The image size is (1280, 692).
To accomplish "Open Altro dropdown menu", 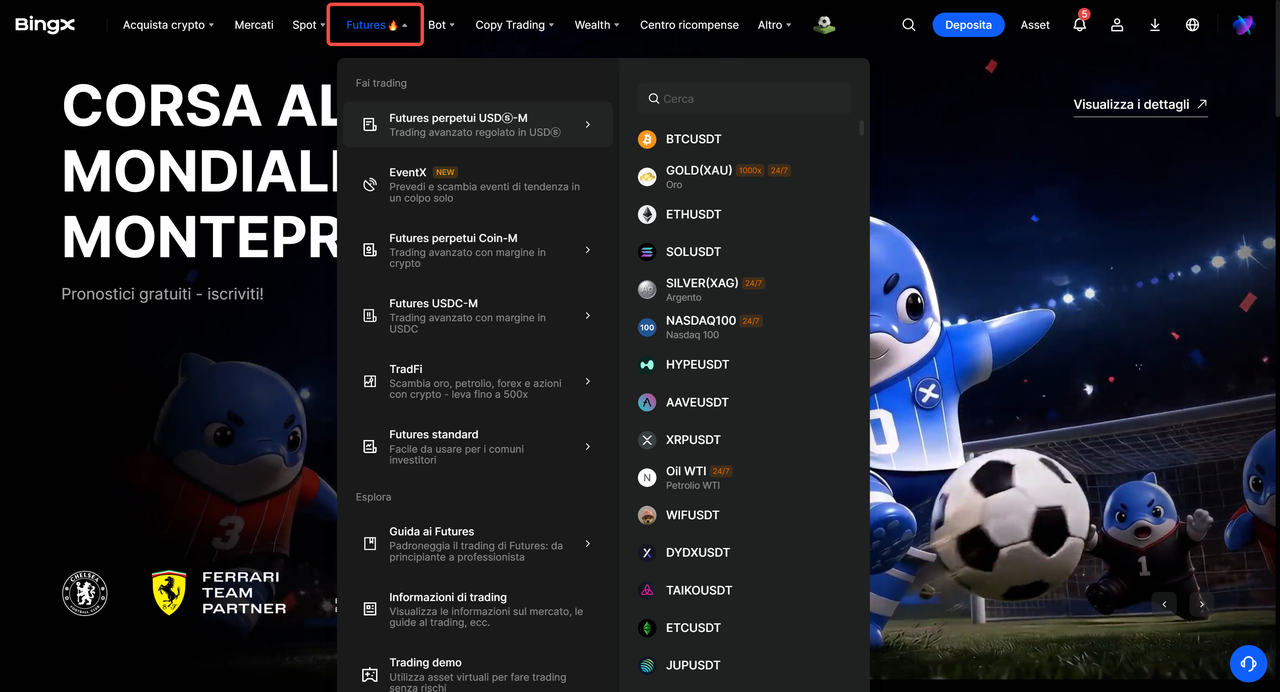I will point(775,25).
